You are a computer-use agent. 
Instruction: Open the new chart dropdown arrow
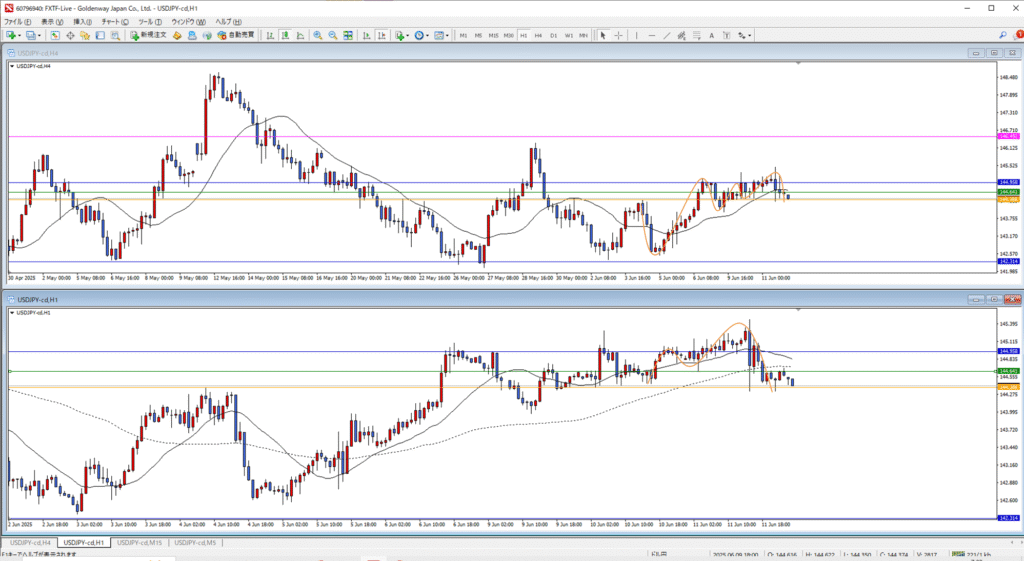[19, 35]
